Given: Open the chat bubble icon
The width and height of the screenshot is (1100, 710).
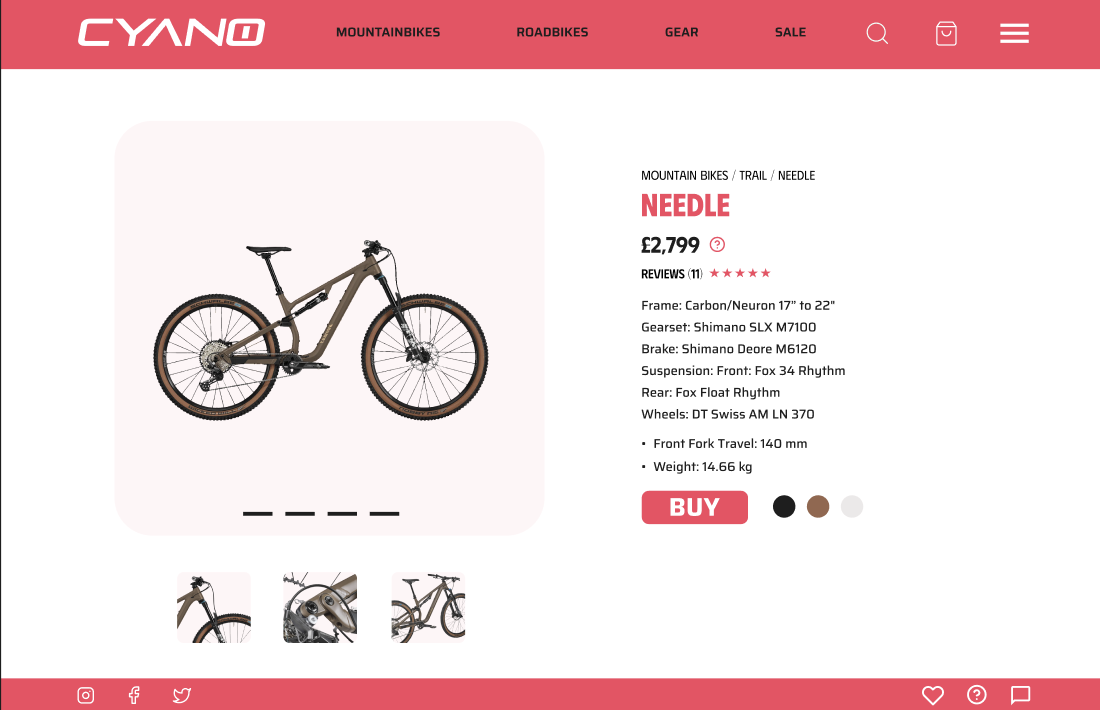Looking at the screenshot, I should pos(1020,695).
